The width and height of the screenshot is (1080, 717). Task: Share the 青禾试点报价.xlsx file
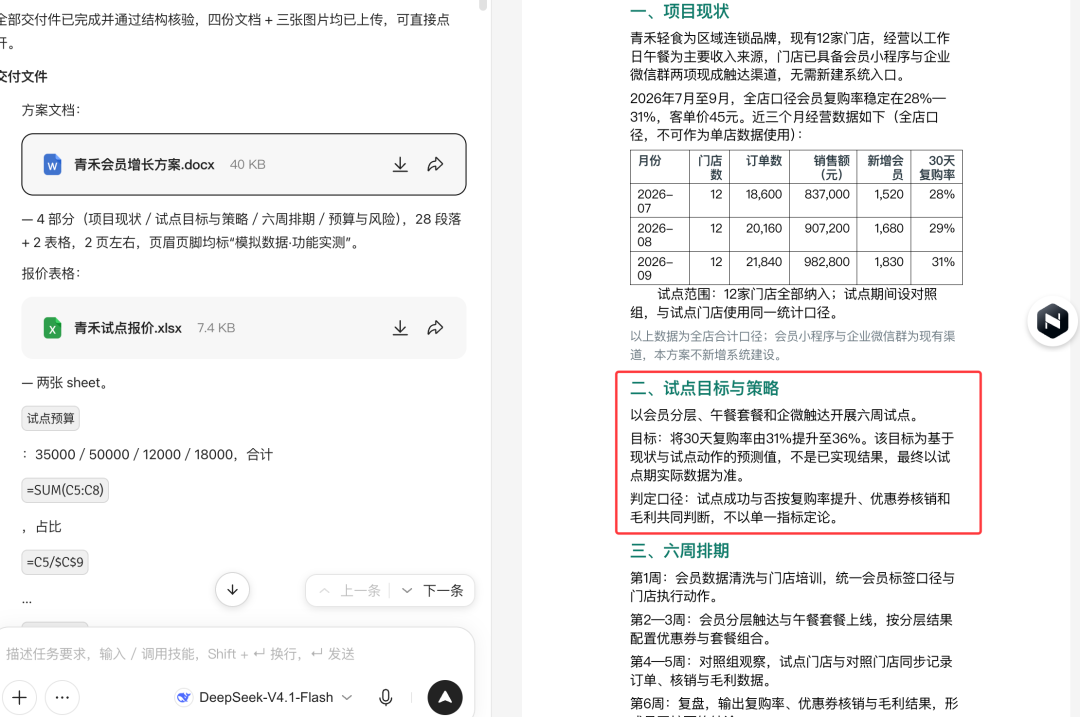435,328
